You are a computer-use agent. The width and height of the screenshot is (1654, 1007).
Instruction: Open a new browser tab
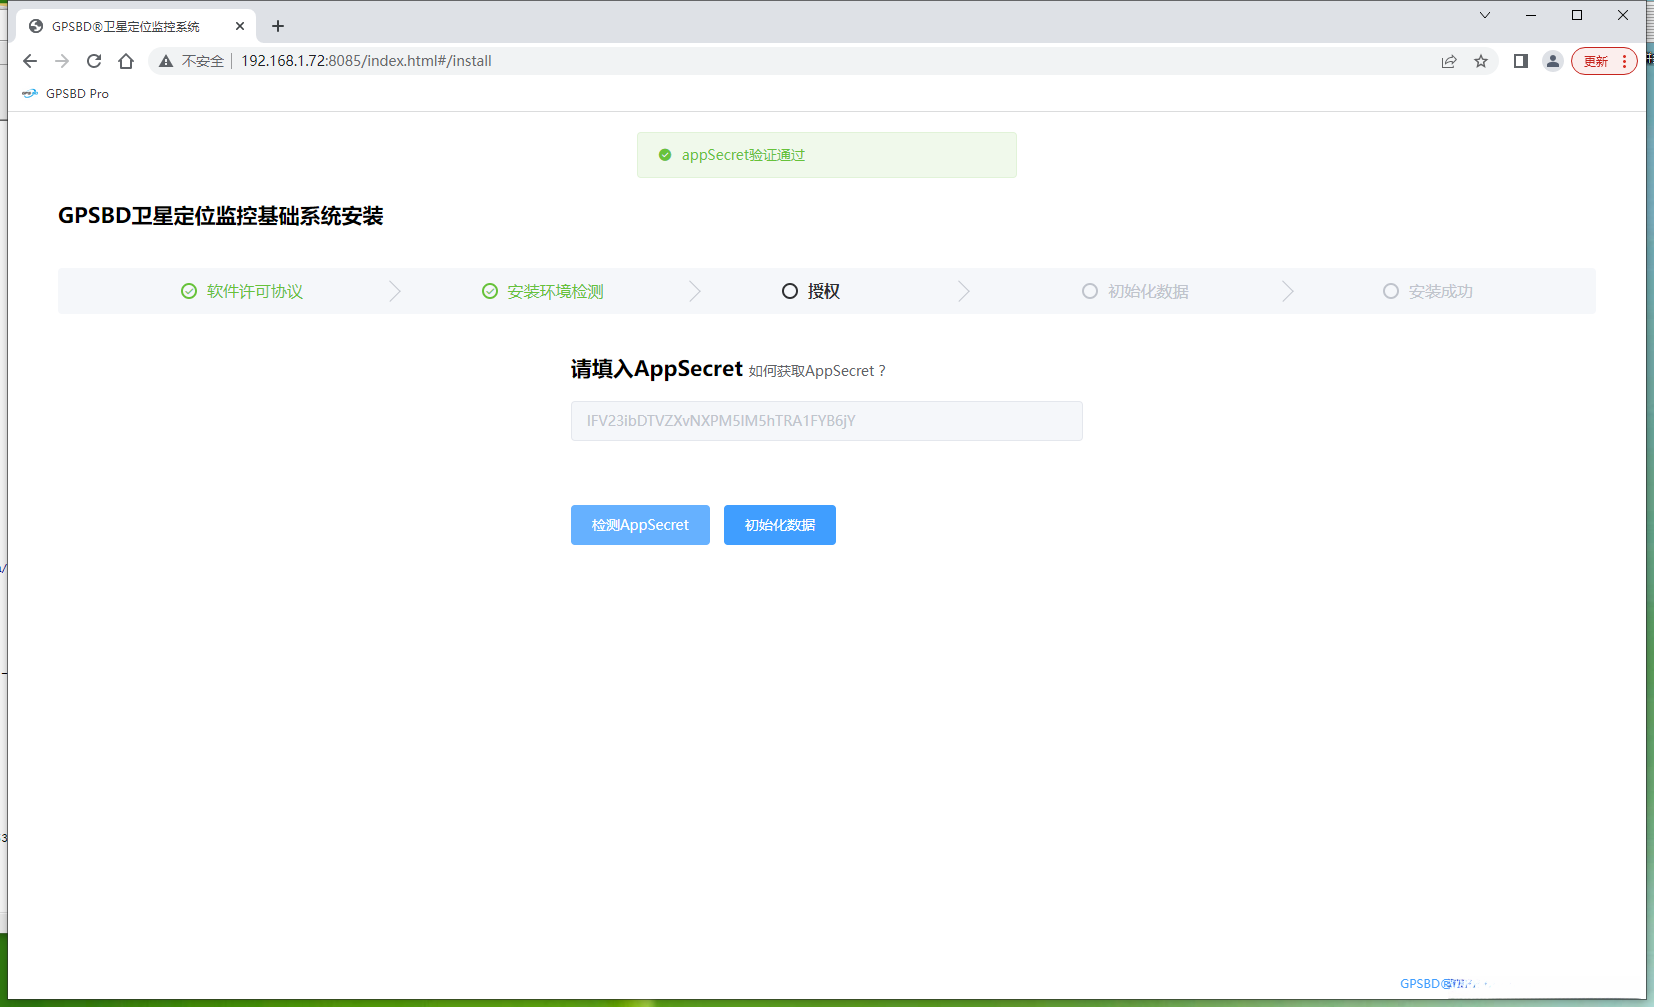(x=278, y=26)
